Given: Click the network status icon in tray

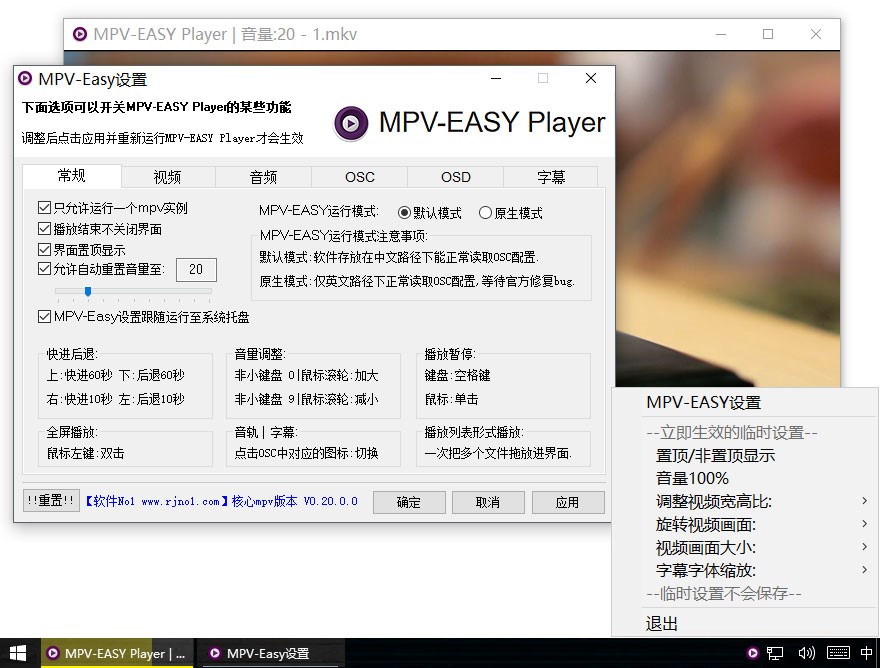Looking at the screenshot, I should (776, 653).
